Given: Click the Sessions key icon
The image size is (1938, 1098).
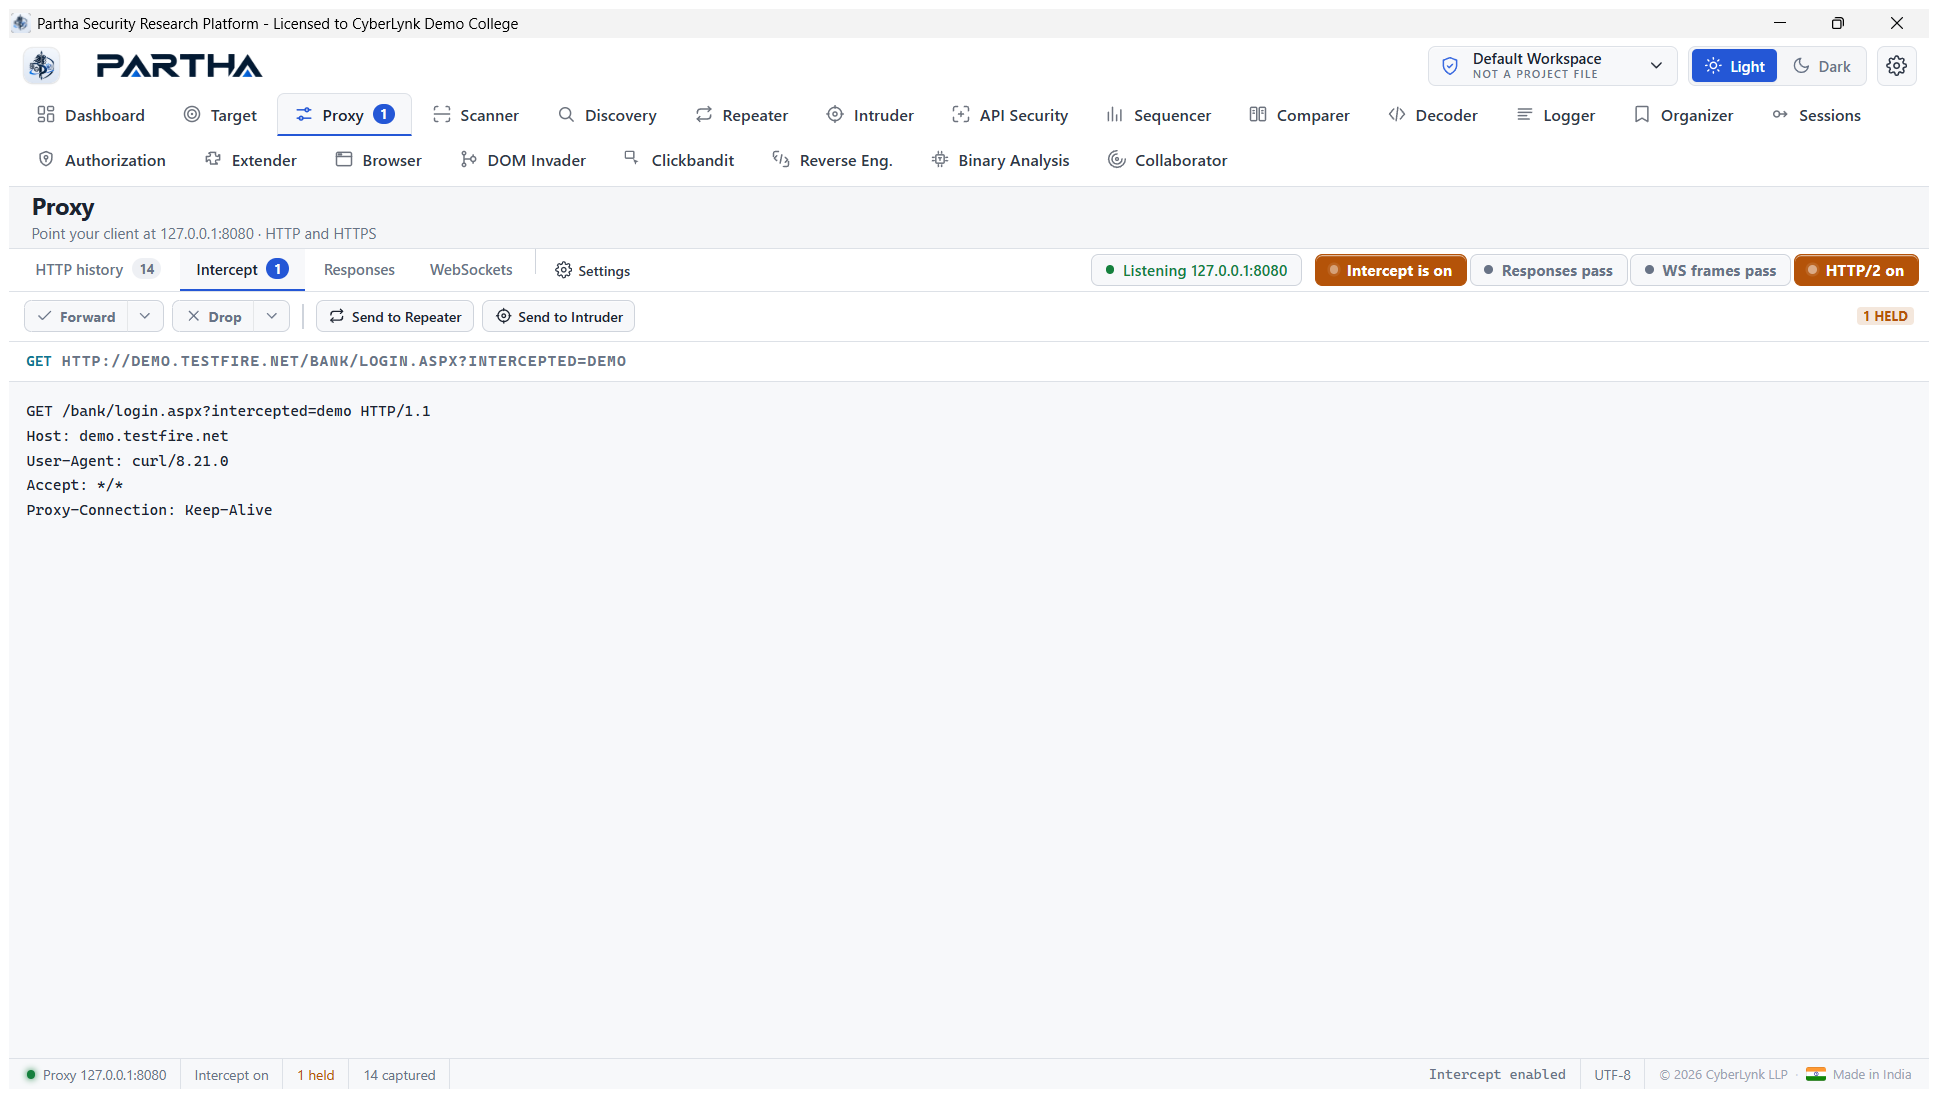Looking at the screenshot, I should (1780, 115).
